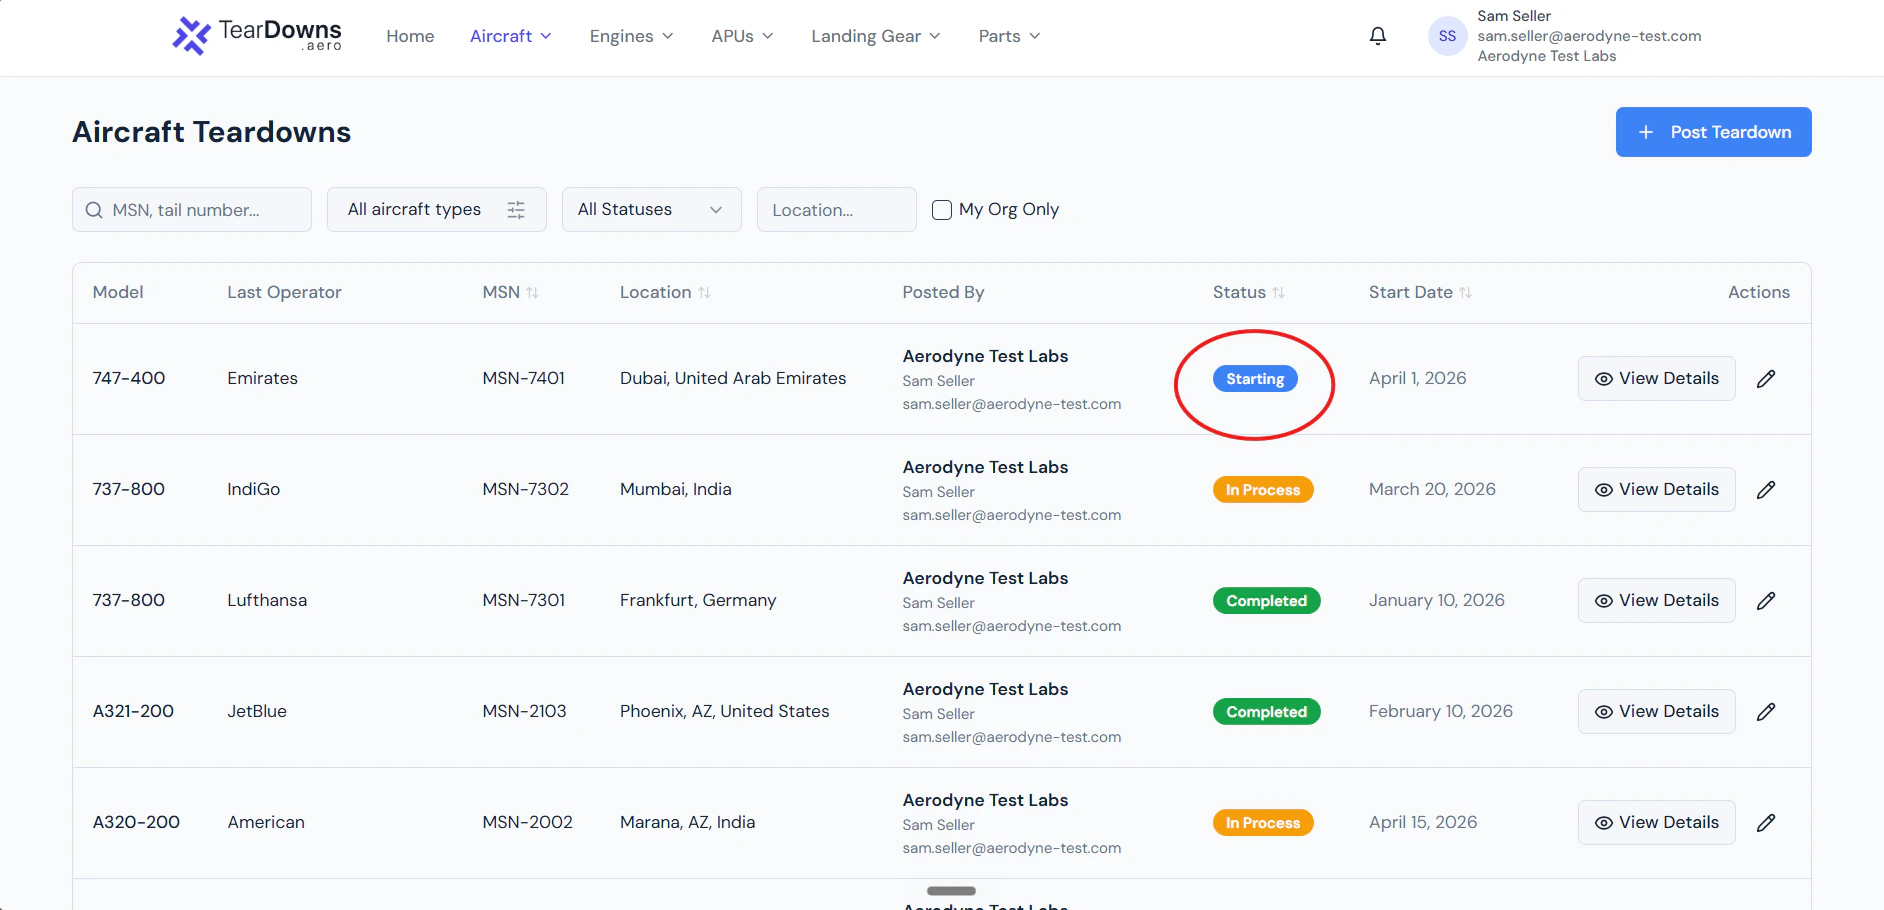This screenshot has height=910, width=1884.
Task: Click the Phoenix, AZ, United States location
Action: (x=725, y=712)
